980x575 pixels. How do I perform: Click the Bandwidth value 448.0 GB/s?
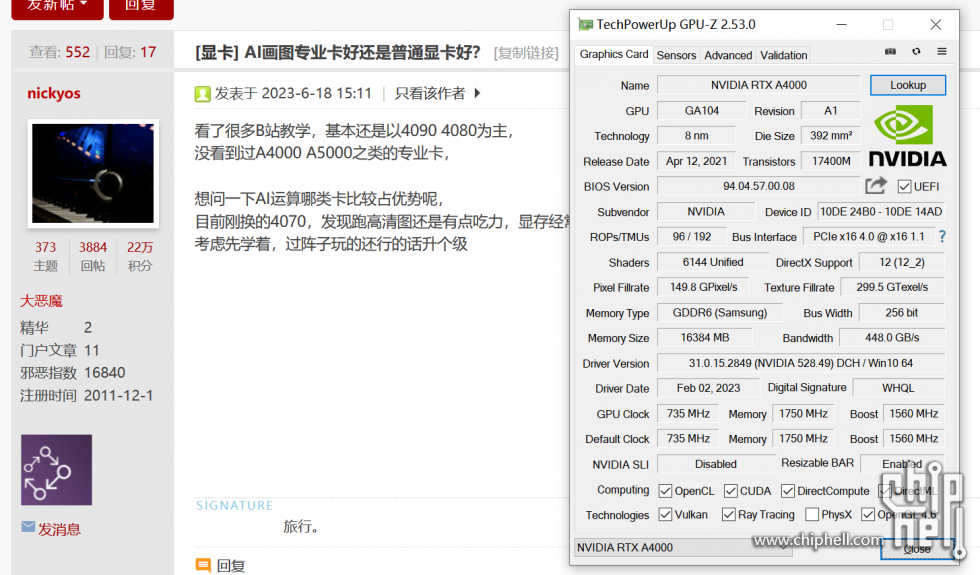tap(892, 338)
